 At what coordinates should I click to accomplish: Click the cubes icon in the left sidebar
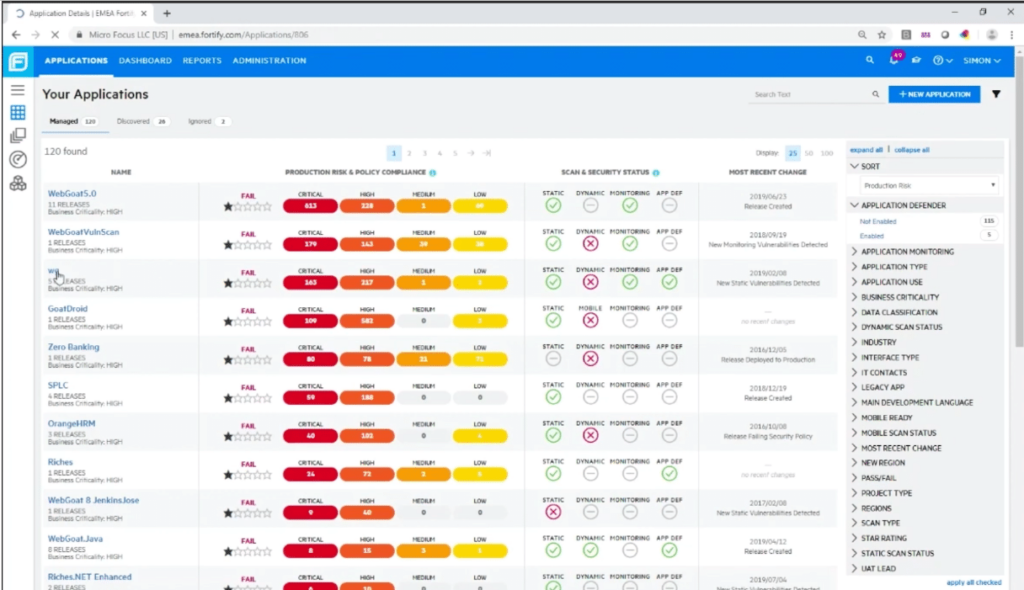coord(17,181)
